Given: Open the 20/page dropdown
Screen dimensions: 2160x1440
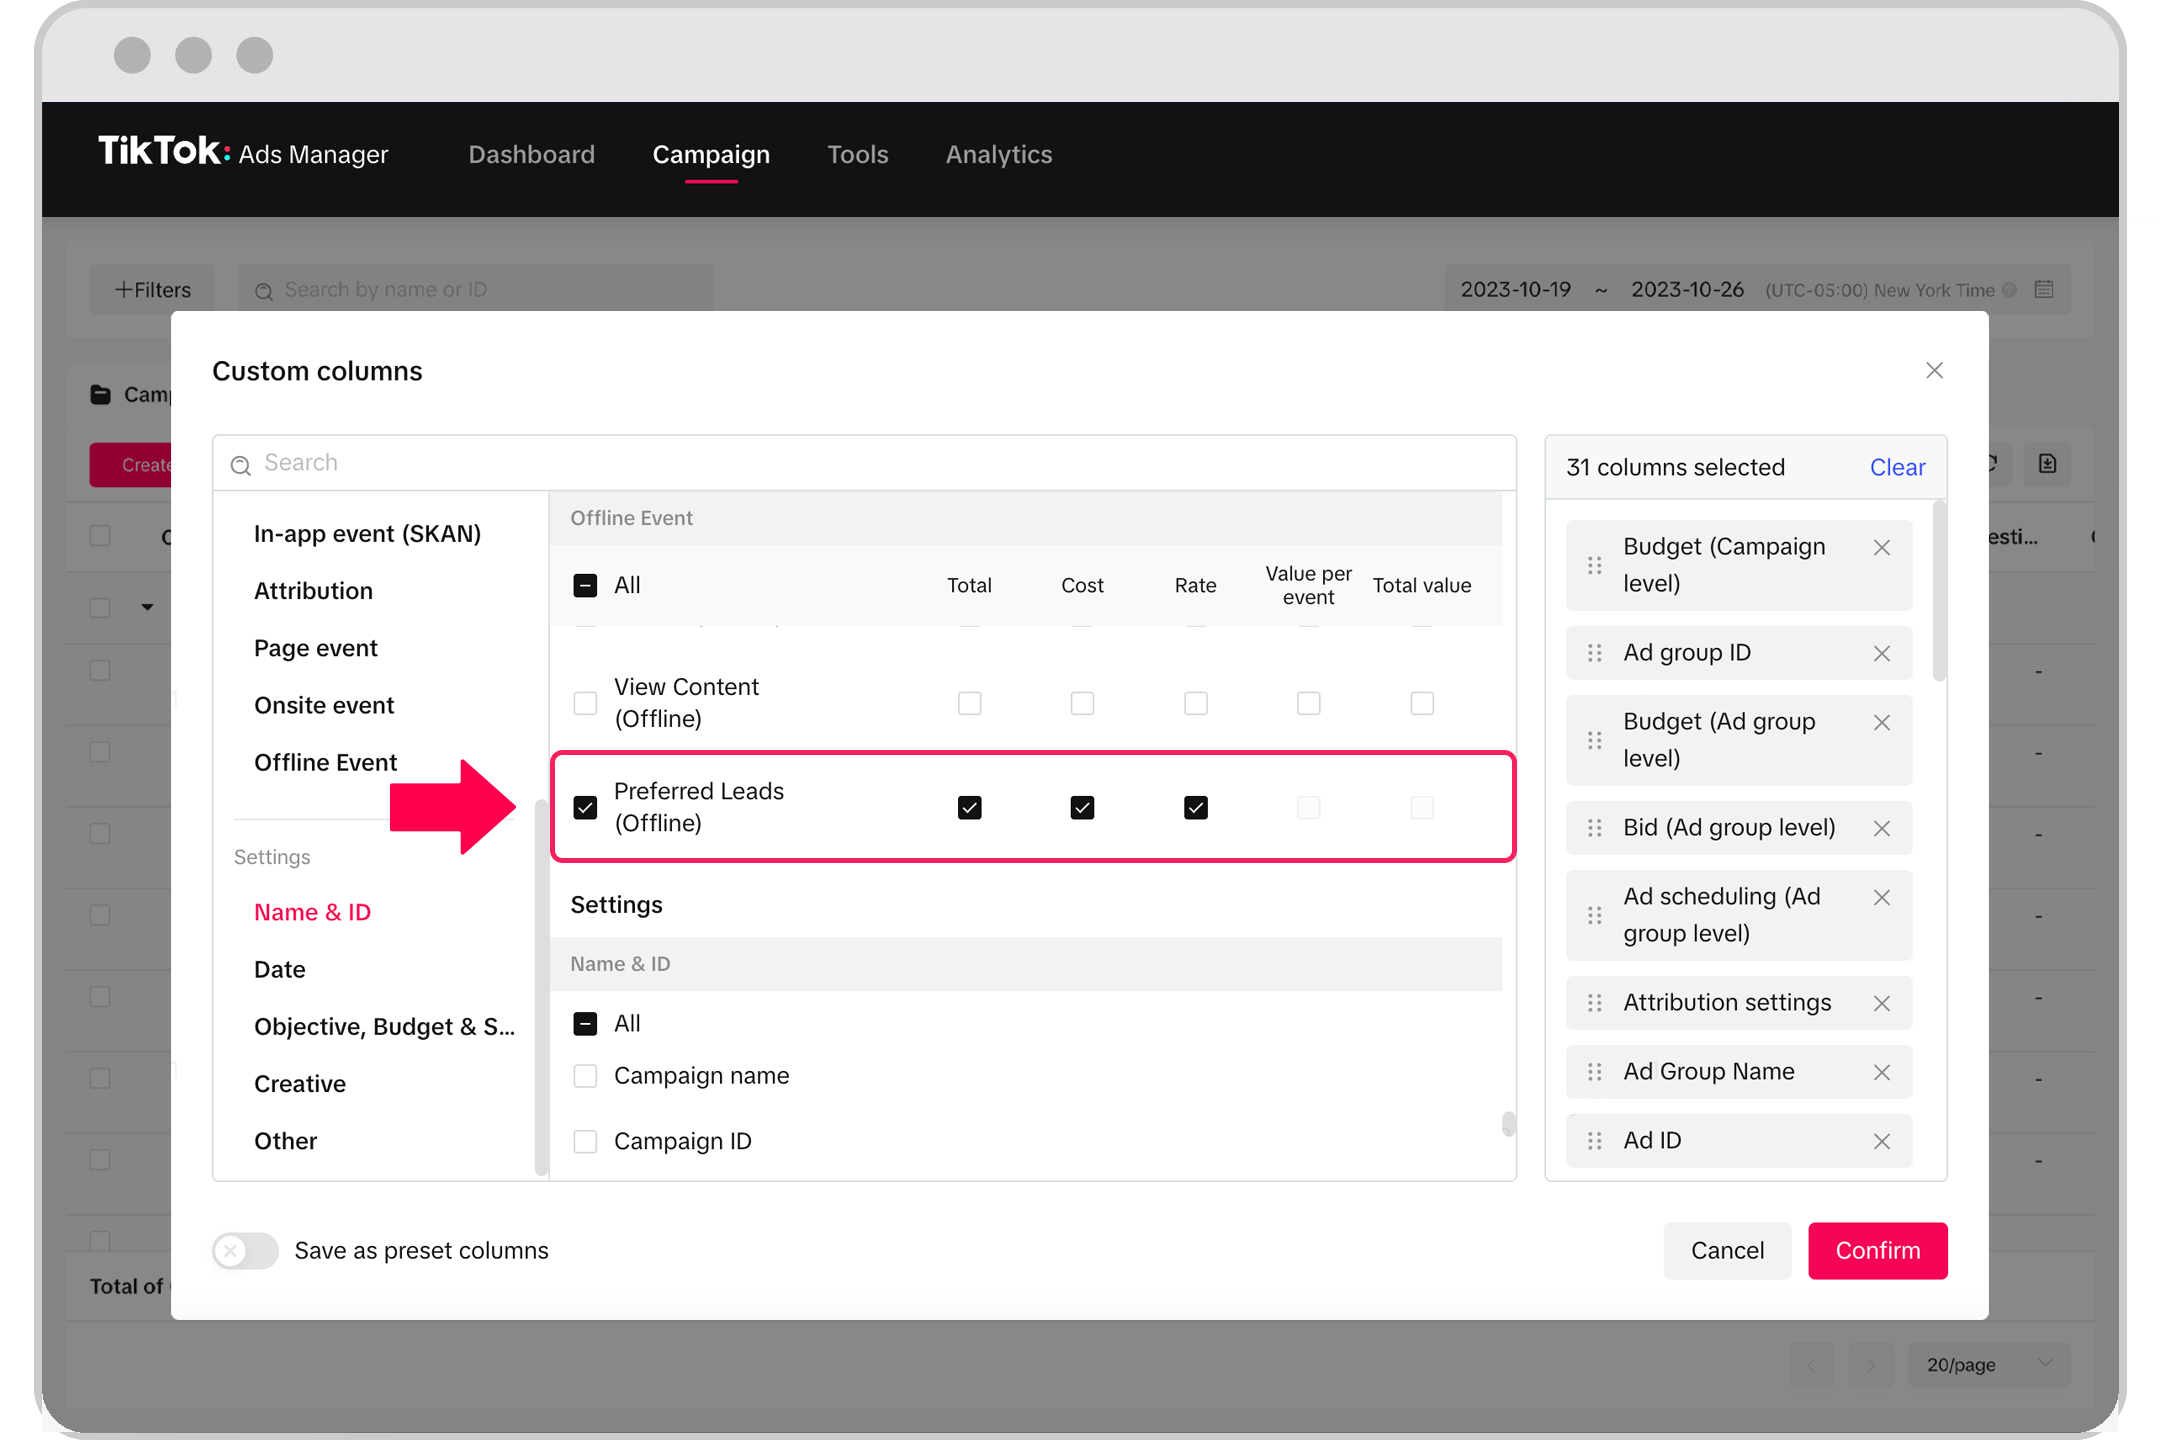Looking at the screenshot, I should pyautogui.click(x=1989, y=1365).
